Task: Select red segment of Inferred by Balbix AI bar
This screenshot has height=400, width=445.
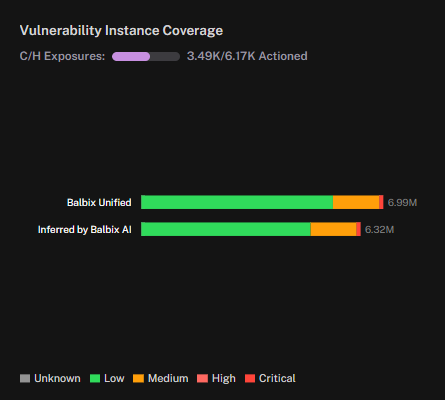Action: point(359,229)
